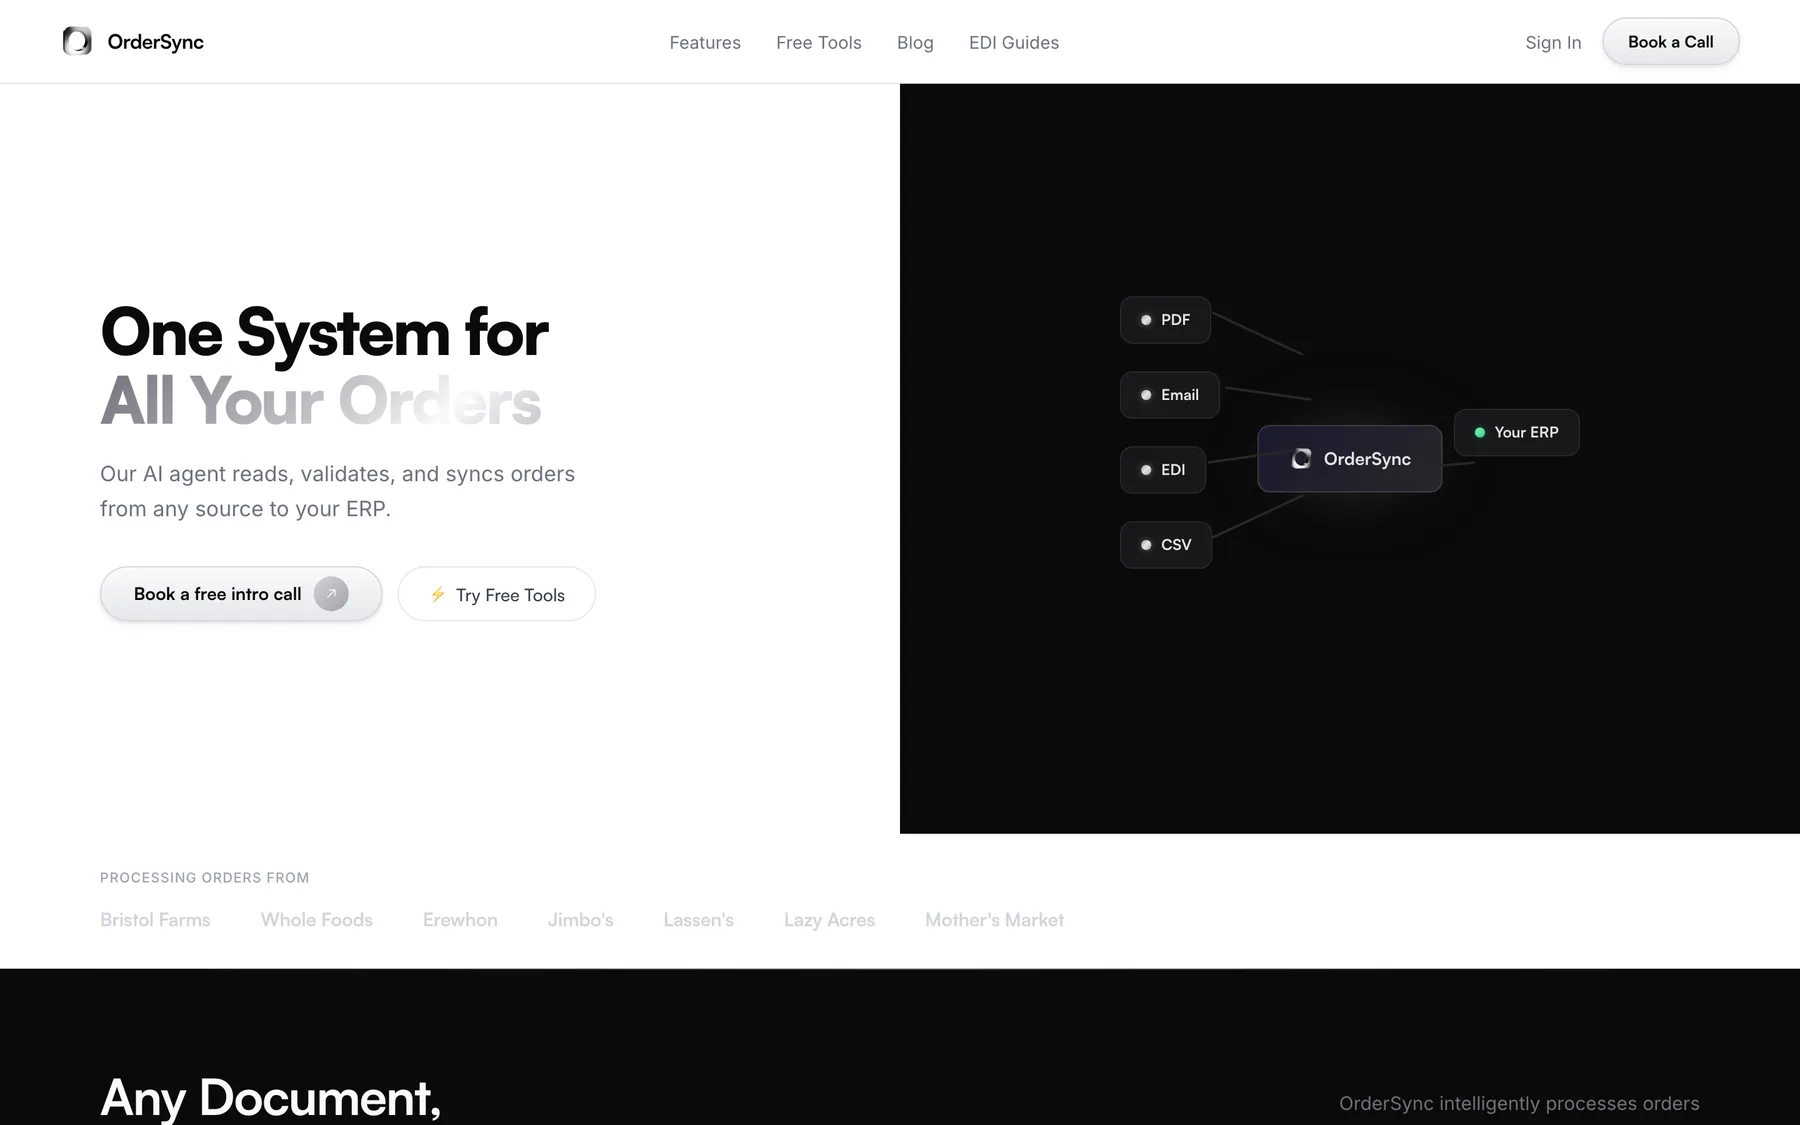
Task: Click the Any Document heading
Action: click(x=271, y=1098)
